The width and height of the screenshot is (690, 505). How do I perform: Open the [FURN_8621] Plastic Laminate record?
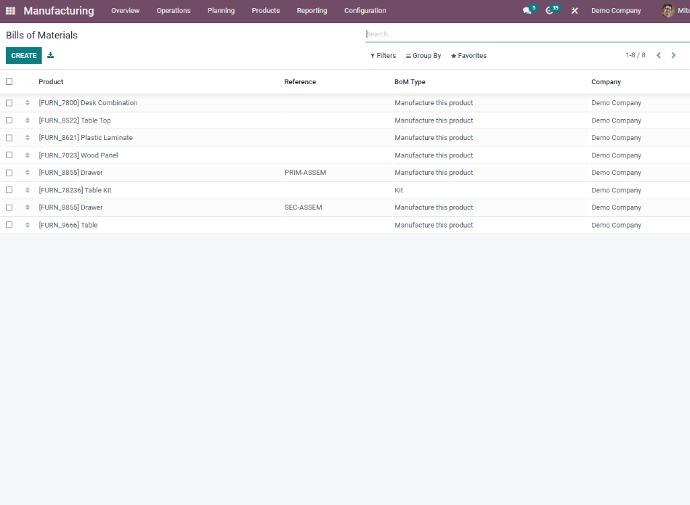click(x=85, y=138)
